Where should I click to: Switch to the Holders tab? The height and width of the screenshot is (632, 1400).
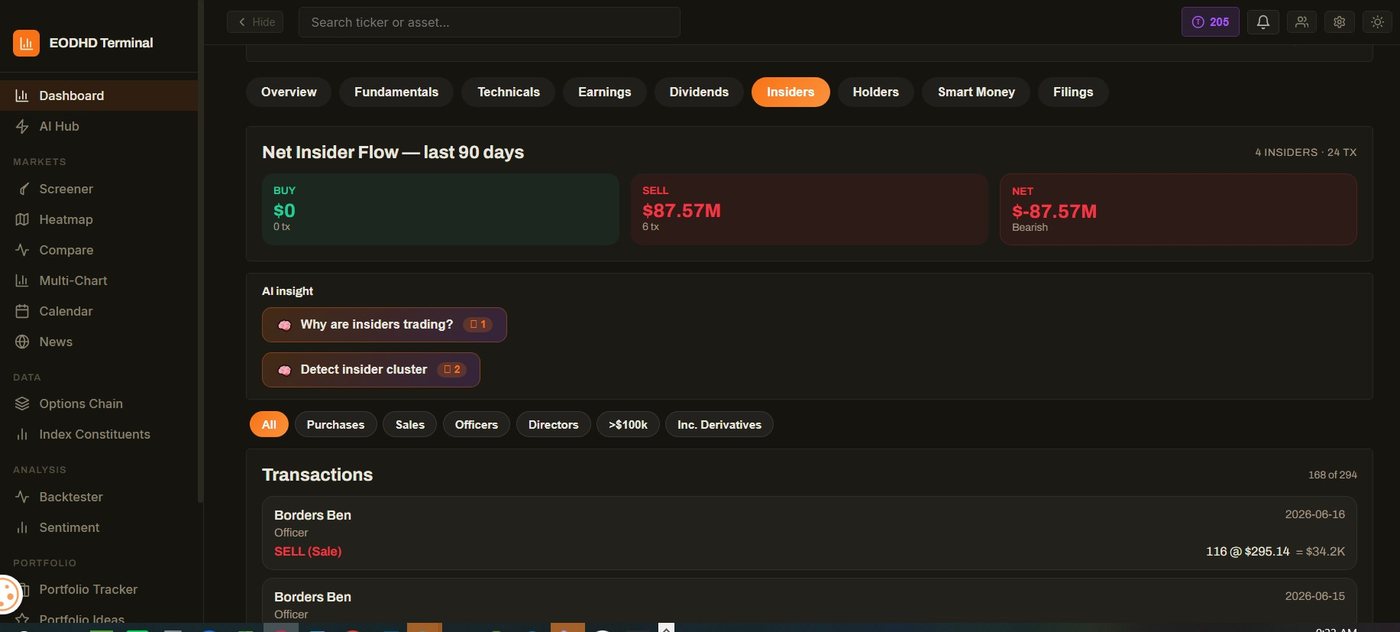tap(876, 92)
